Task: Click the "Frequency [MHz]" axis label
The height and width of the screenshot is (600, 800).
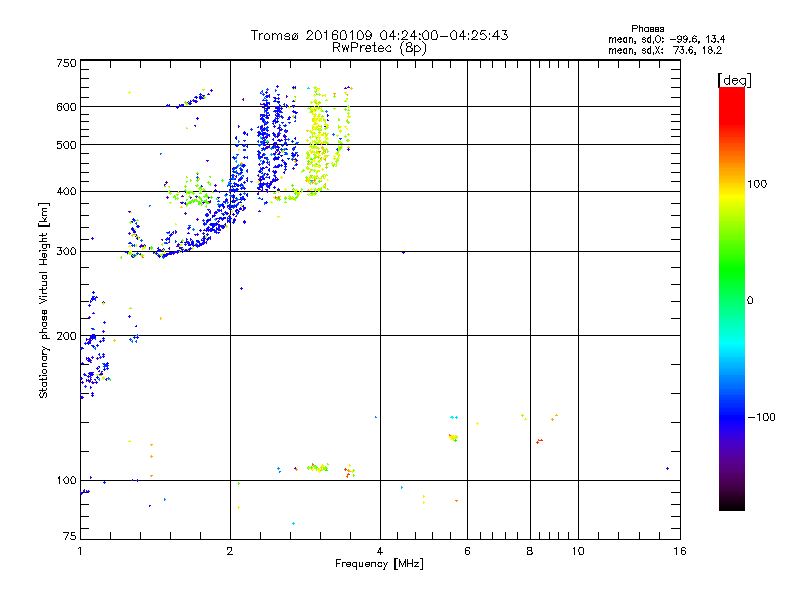Action: pos(379,564)
